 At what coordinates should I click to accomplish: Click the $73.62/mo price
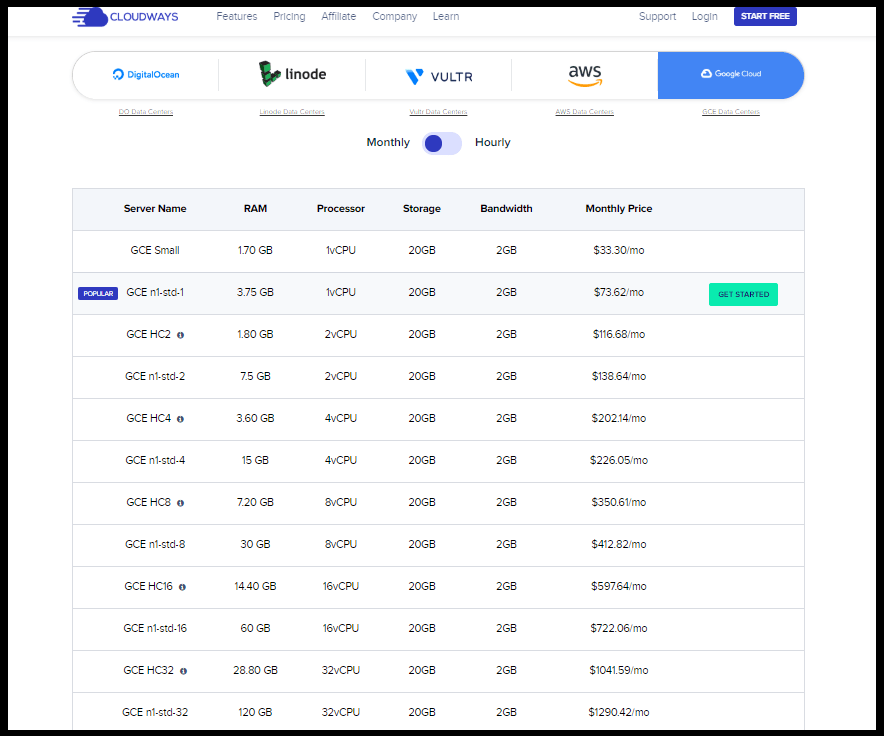pos(618,293)
